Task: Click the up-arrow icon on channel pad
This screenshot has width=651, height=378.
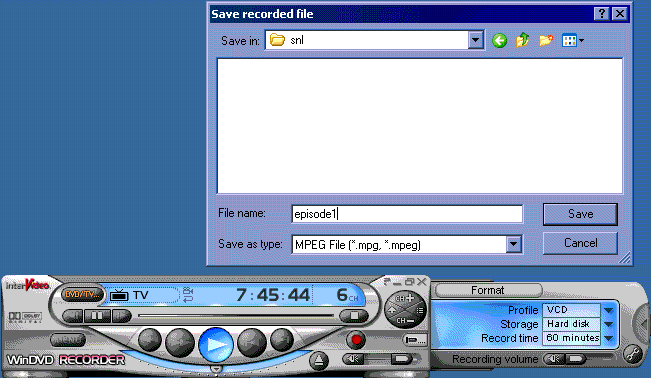Action: tap(392, 310)
